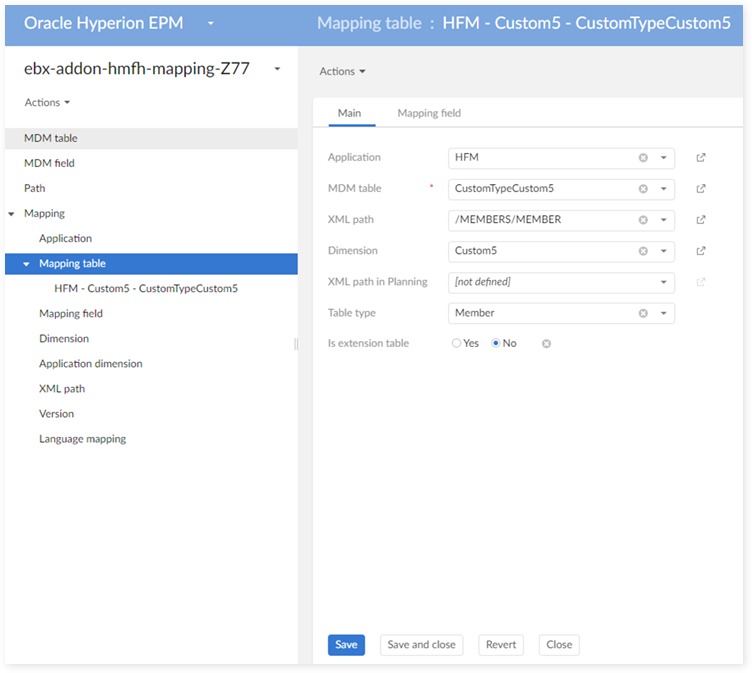Viewport: 752px width, 673px height.
Task: Clear the Application field value HFM
Action: click(643, 158)
